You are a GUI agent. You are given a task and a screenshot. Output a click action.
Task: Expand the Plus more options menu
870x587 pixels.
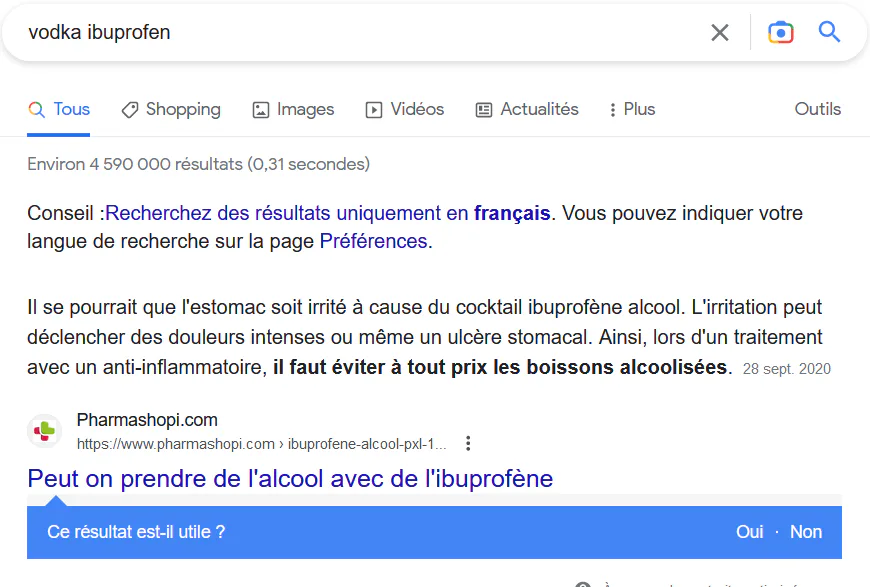(x=632, y=109)
